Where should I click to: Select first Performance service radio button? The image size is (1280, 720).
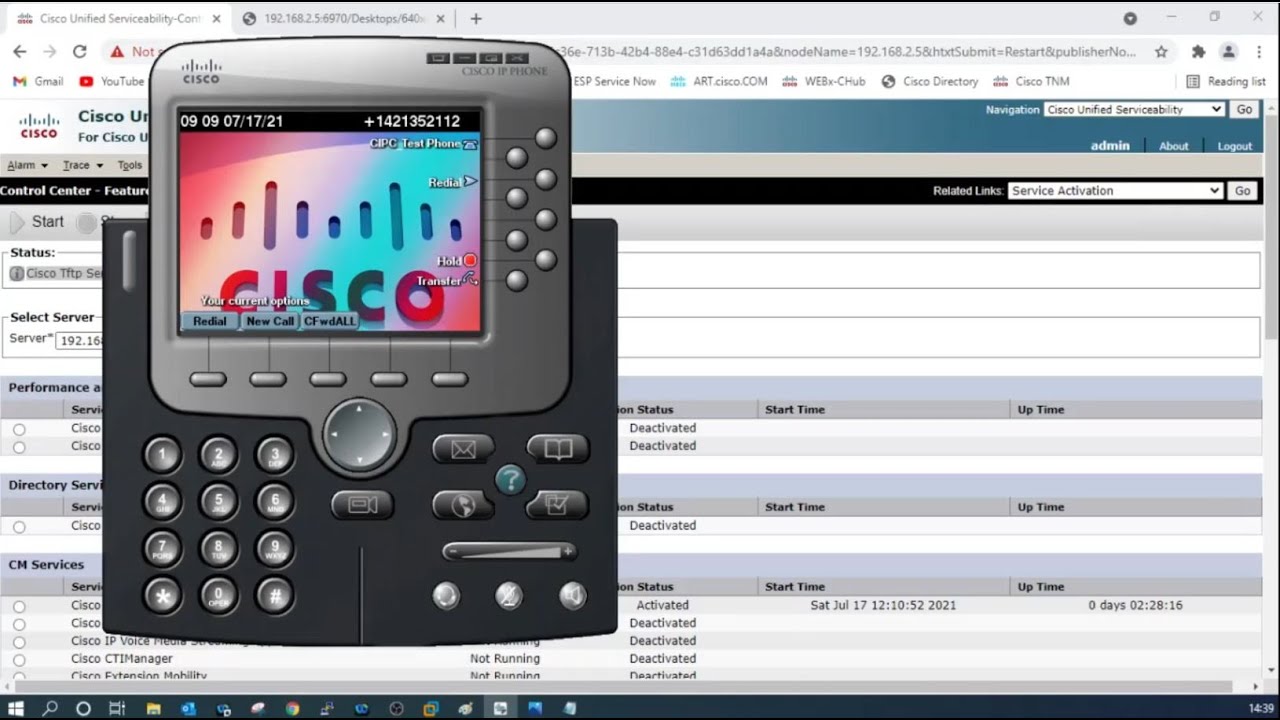tap(19, 429)
